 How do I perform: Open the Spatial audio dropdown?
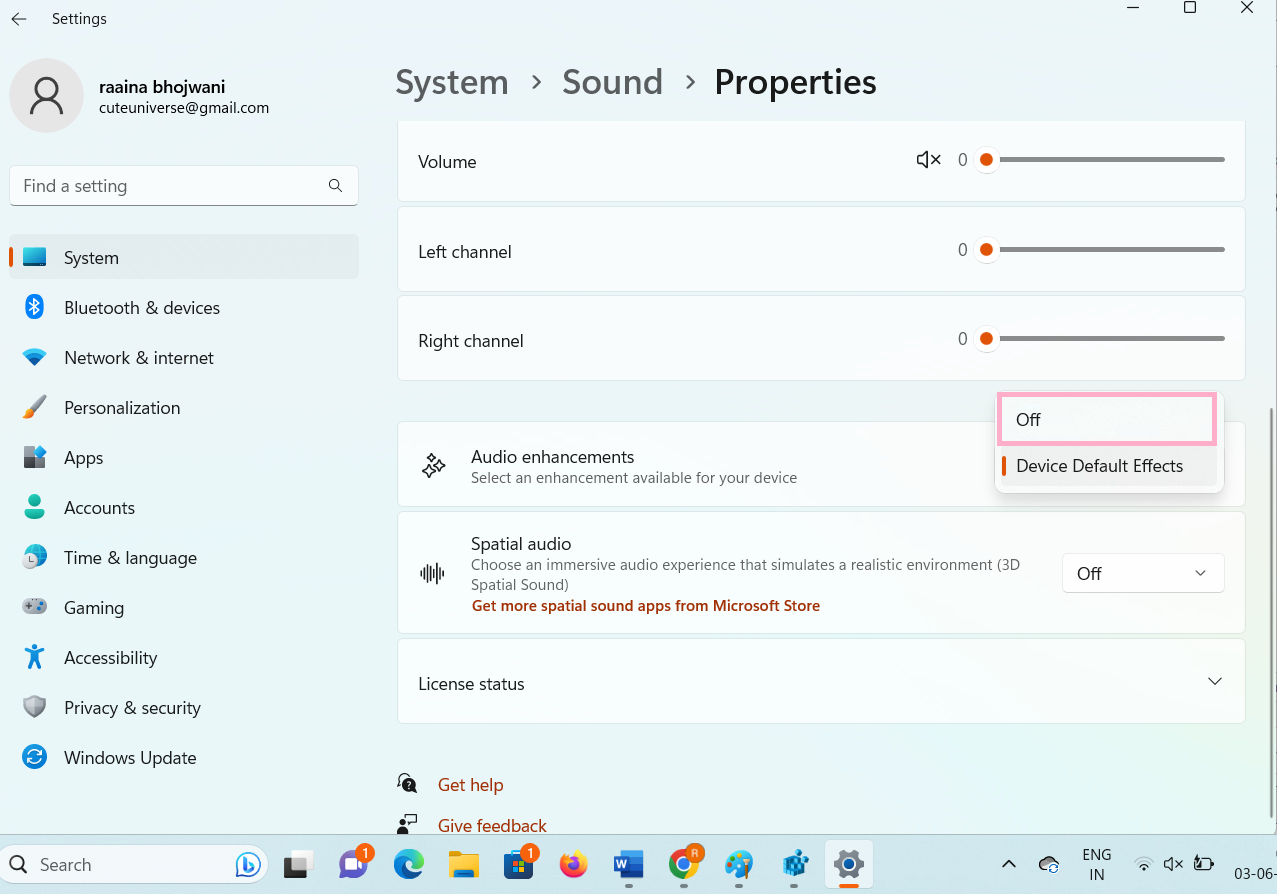[x=1142, y=573]
